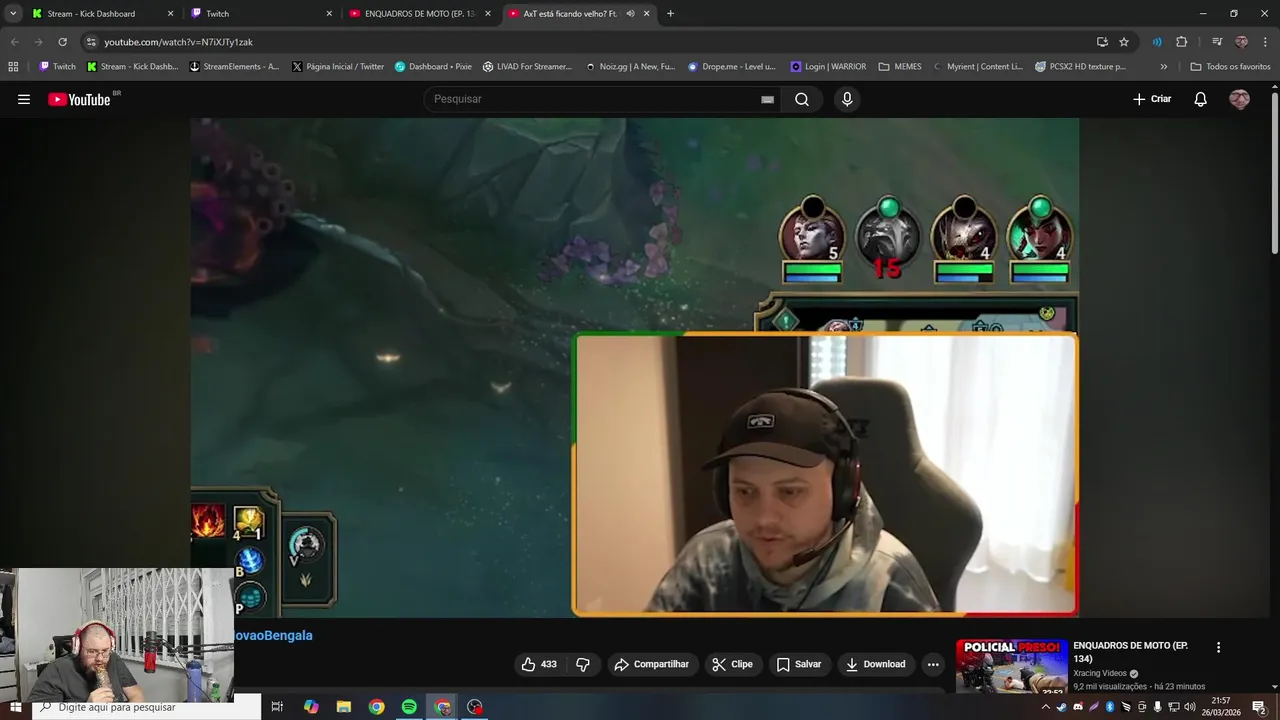Screen dimensions: 1280x720
Task: Start voice search with microphone icon
Action: coord(847,99)
